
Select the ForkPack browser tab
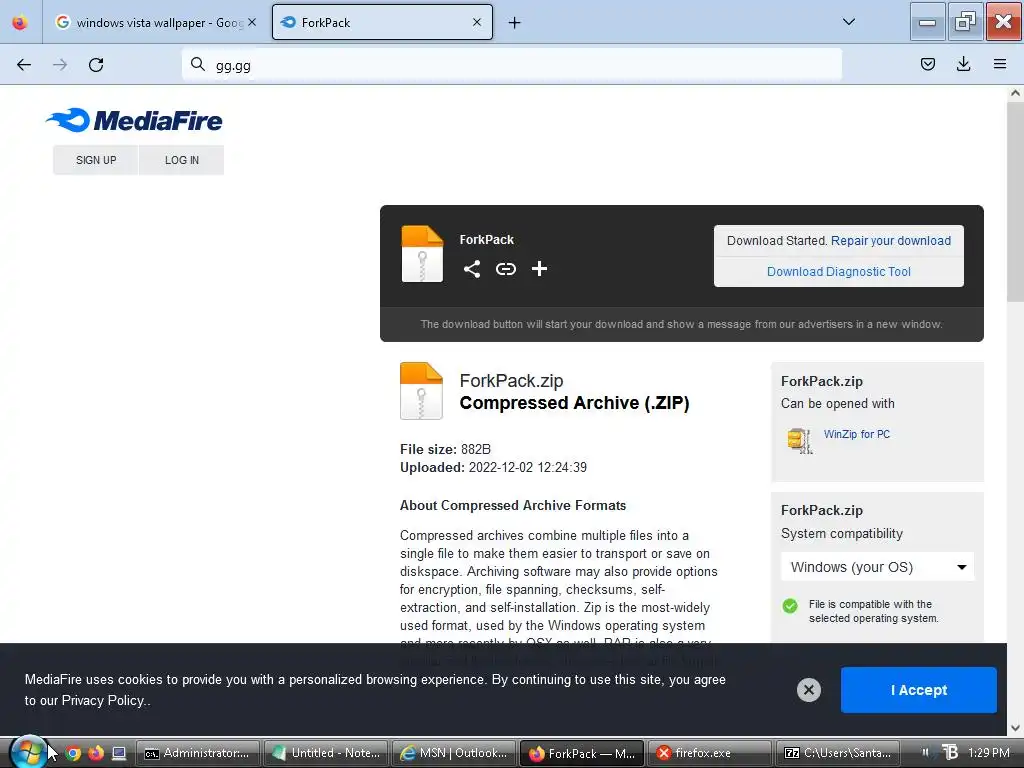382,23
